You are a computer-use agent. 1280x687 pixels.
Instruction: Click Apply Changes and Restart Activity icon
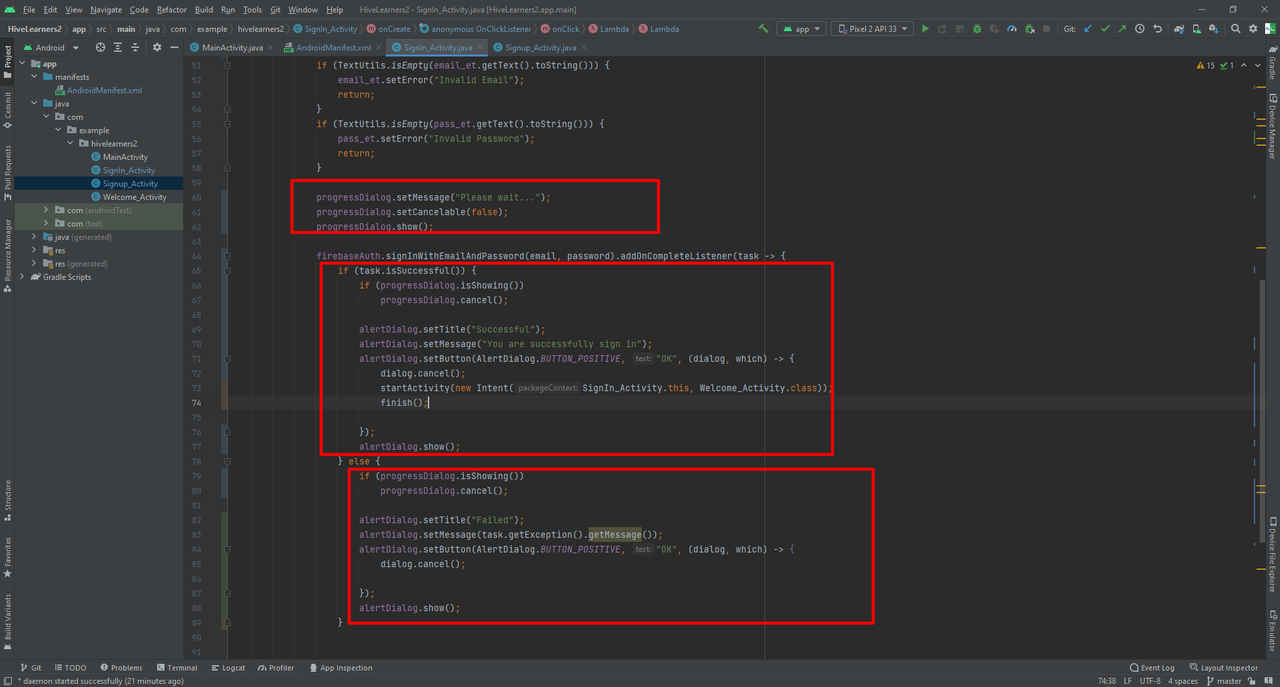click(942, 29)
